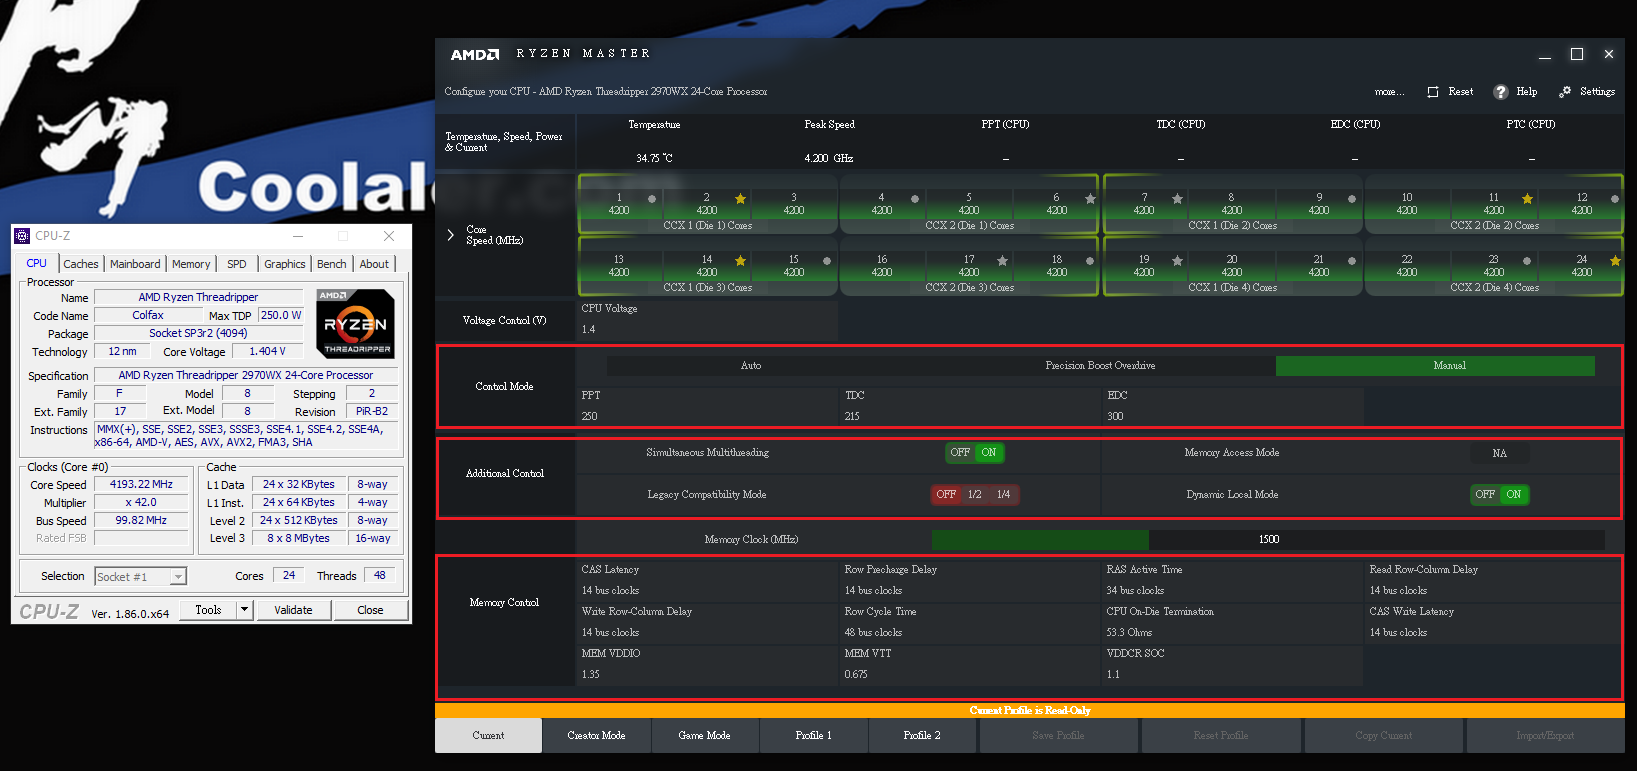
Task: Open the Bench tab in CPU-Z
Action: pyautogui.click(x=332, y=264)
